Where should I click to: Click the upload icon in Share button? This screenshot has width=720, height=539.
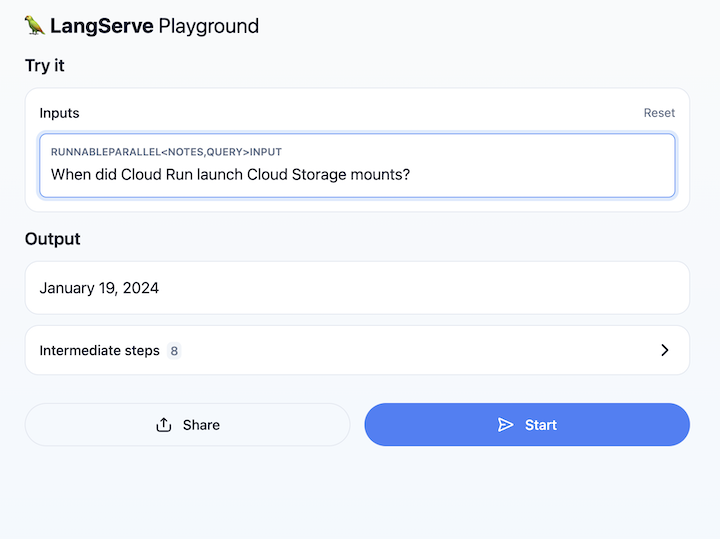[165, 425]
